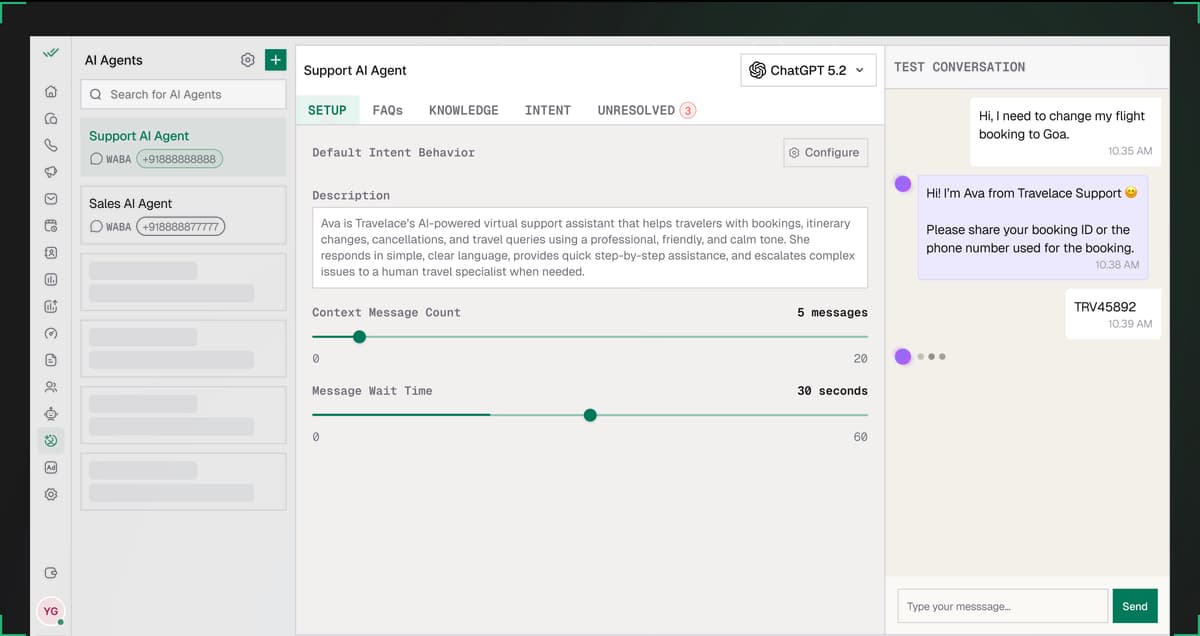This screenshot has width=1200, height=636.
Task: Open the YG user avatar
Action: click(x=51, y=610)
